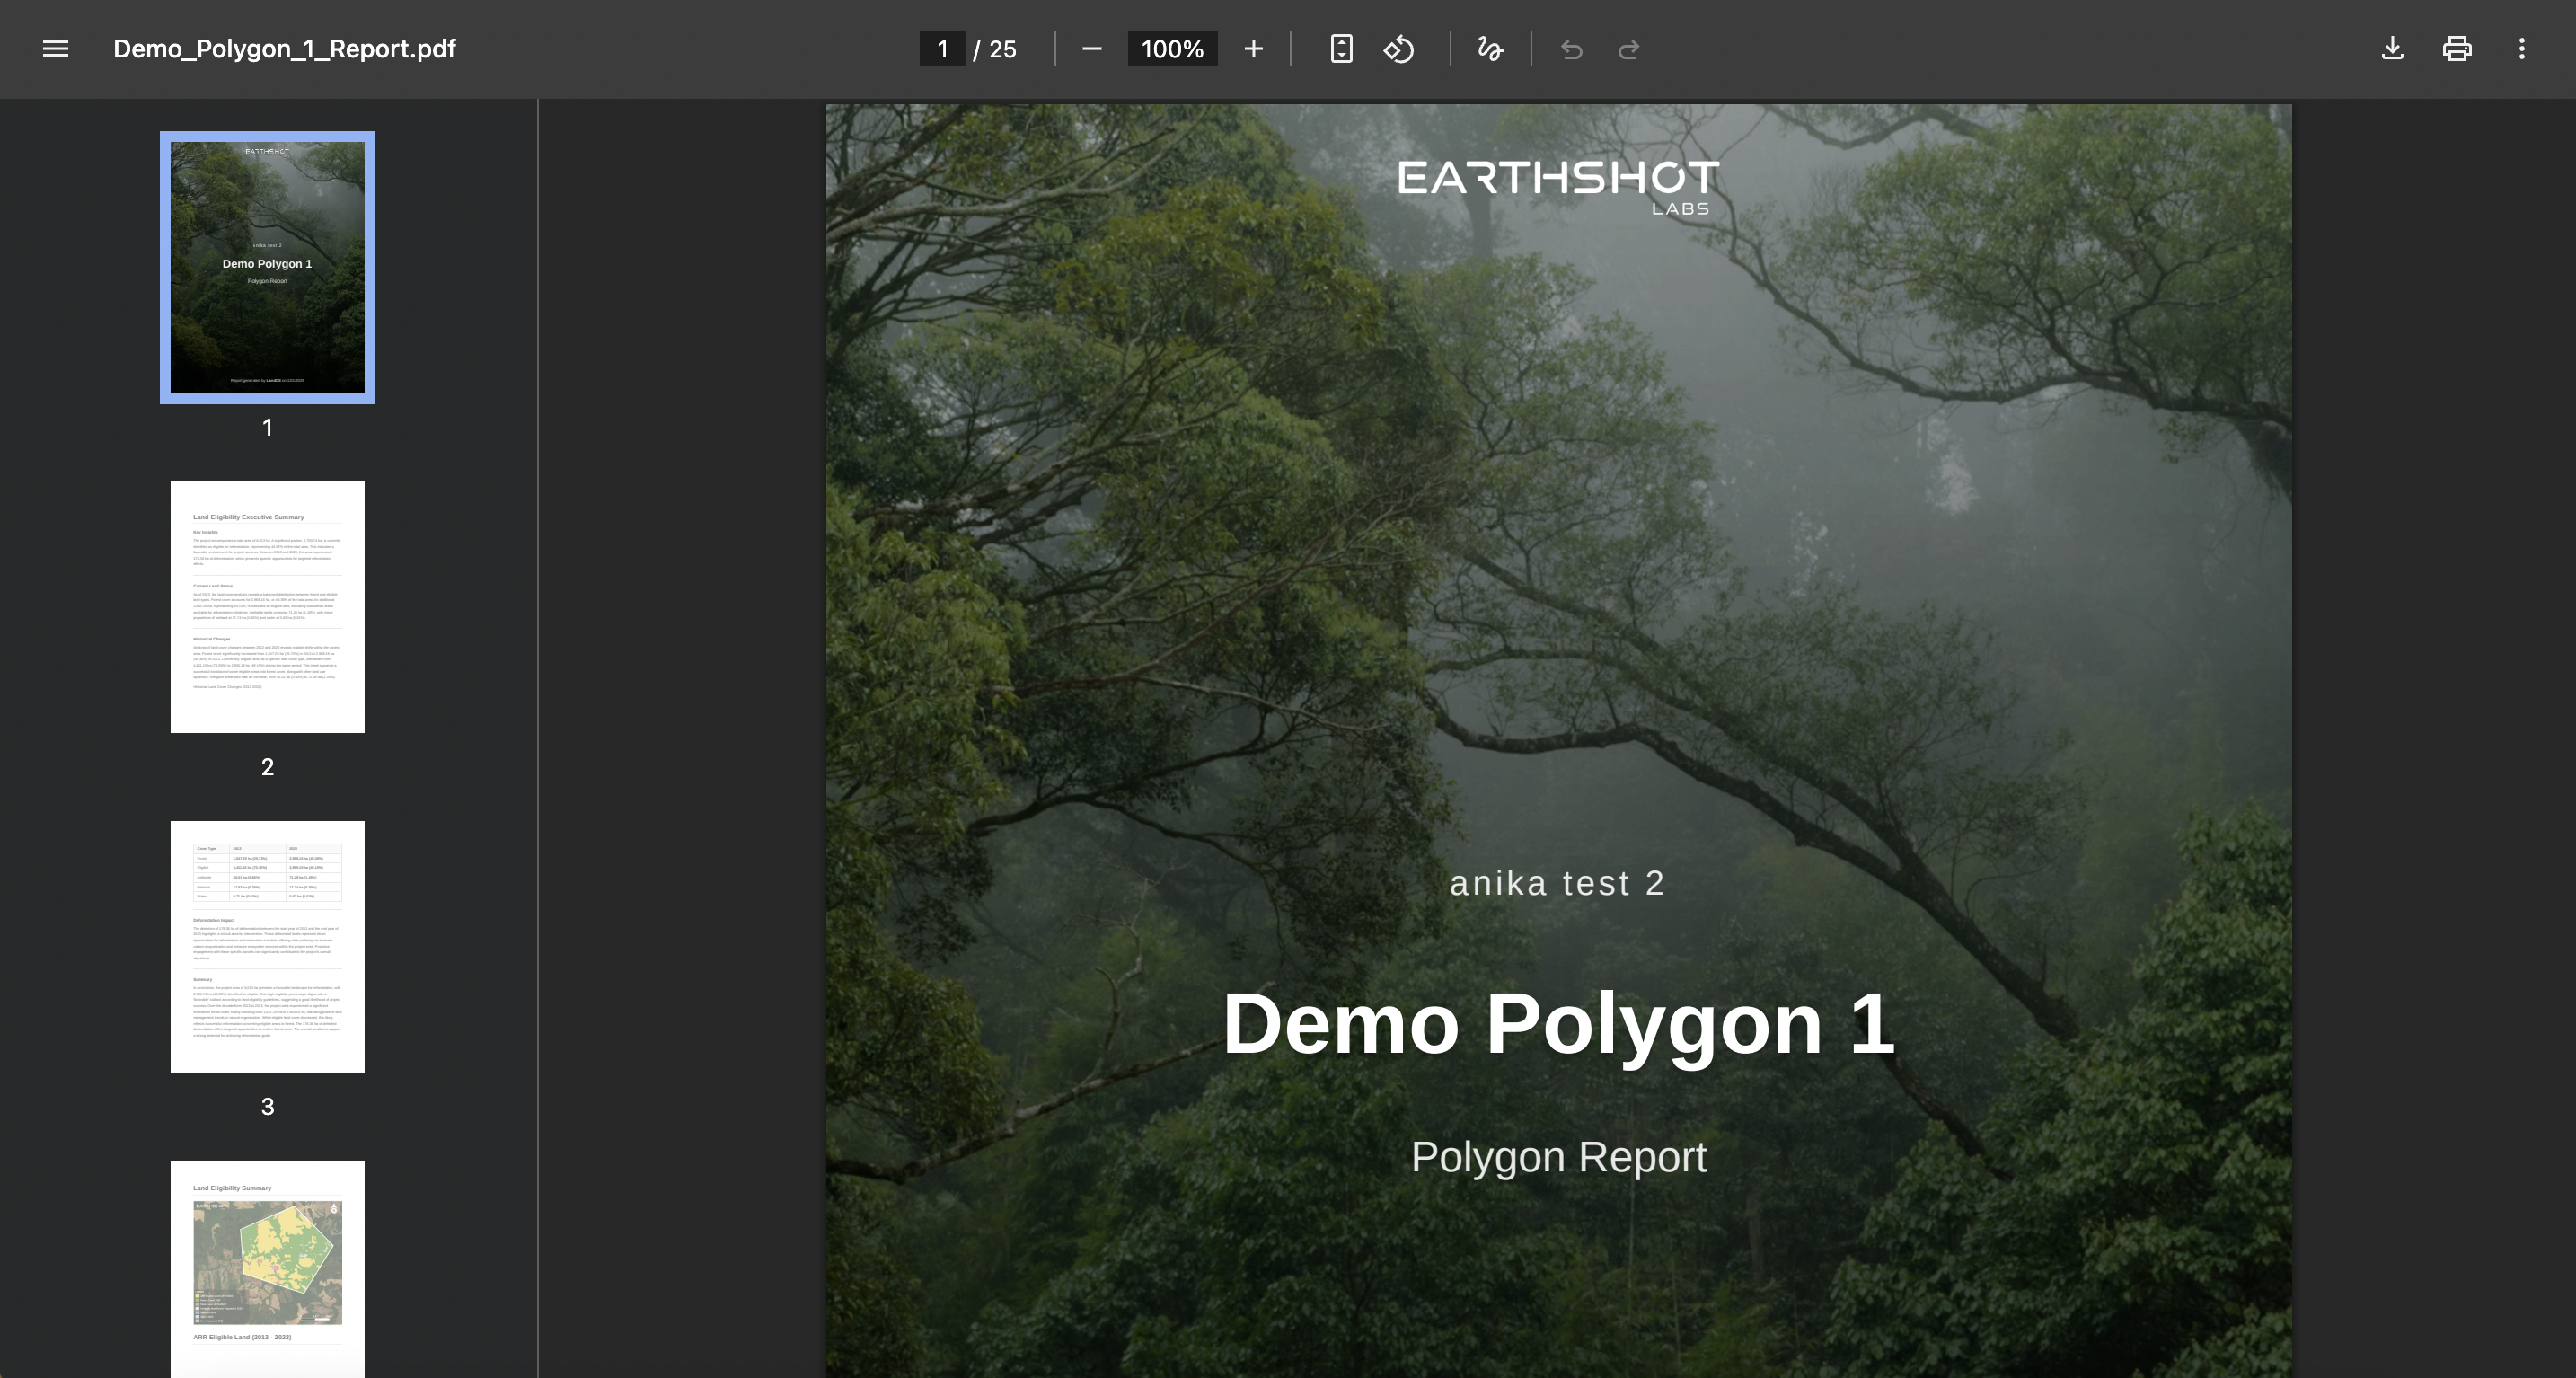Open the three-dot more actions menu
2576x1378 pixels.
pos(2521,49)
